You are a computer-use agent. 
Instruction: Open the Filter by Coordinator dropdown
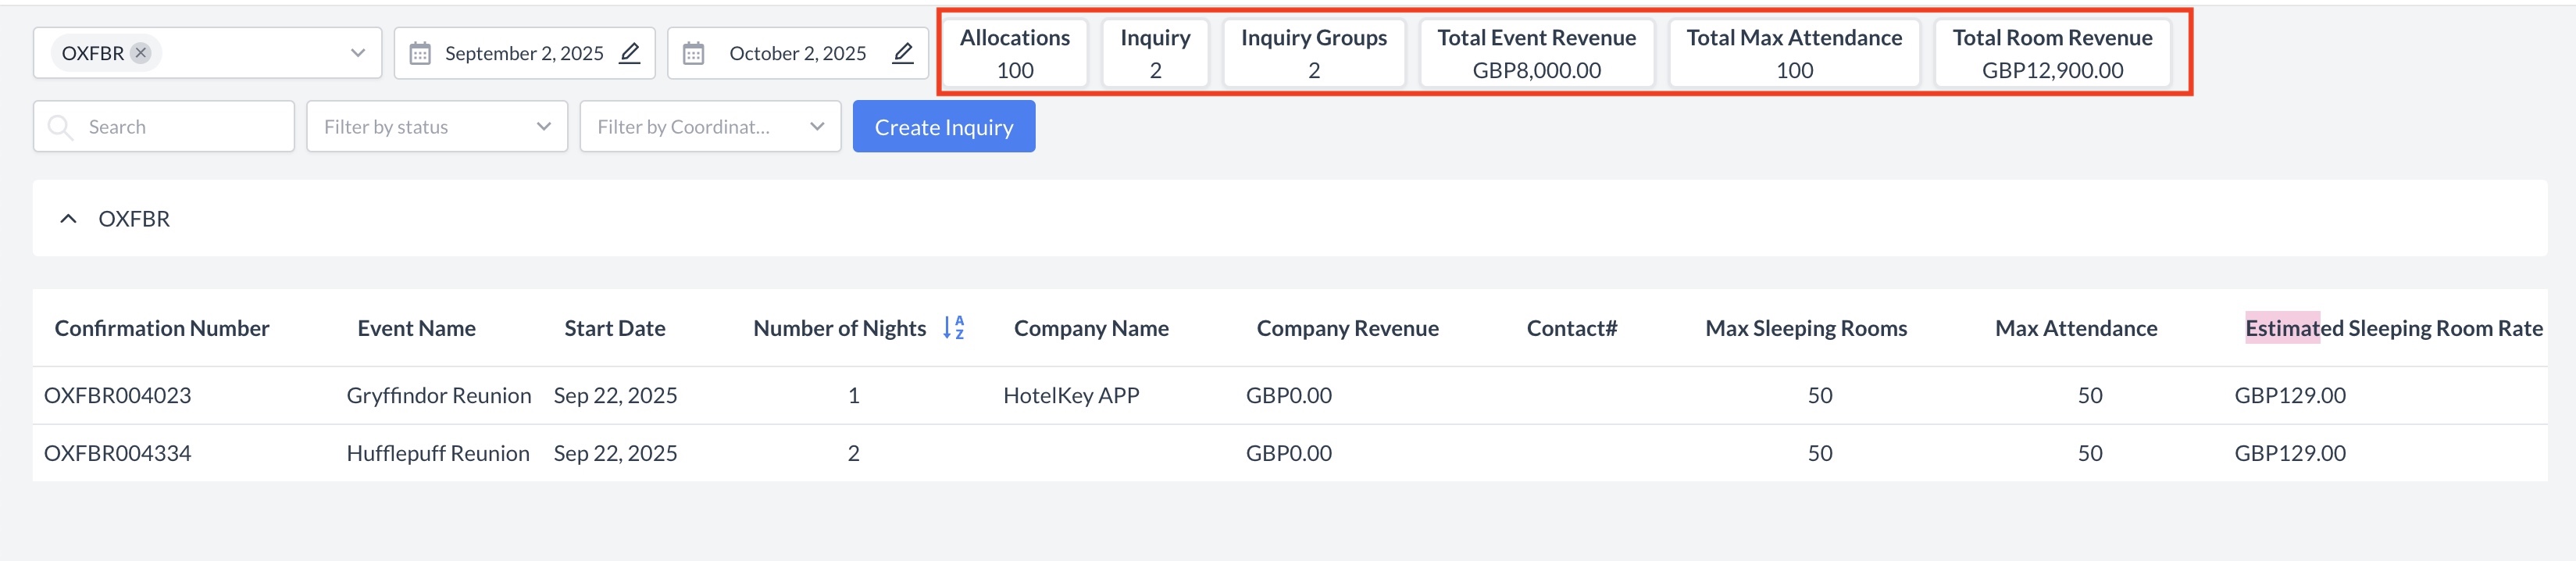710,127
